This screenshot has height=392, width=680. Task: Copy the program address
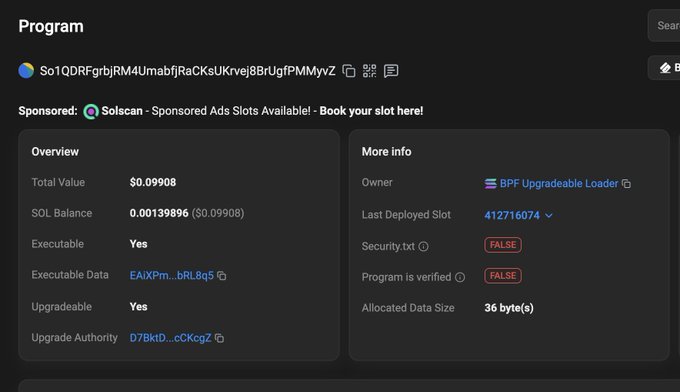pos(349,71)
